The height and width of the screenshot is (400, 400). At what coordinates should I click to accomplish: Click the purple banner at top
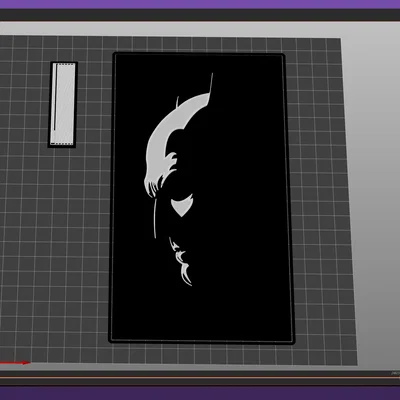(x=200, y=4)
